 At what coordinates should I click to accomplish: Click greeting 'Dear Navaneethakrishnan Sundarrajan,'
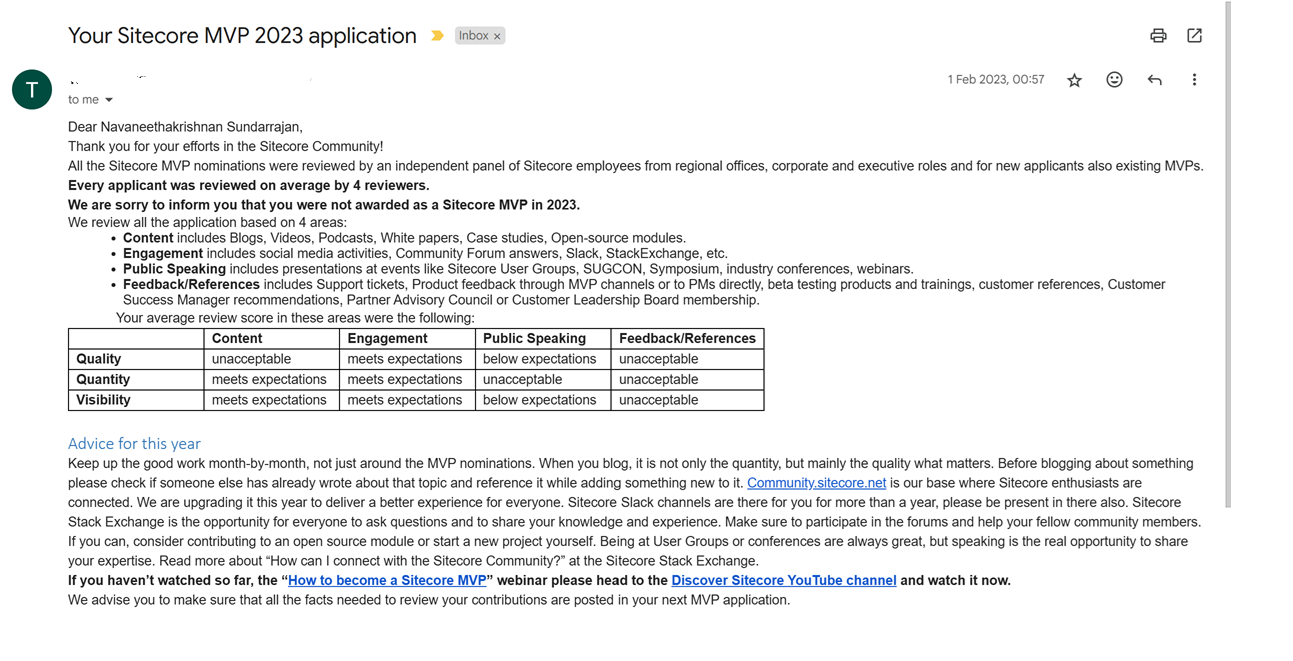tap(185, 127)
